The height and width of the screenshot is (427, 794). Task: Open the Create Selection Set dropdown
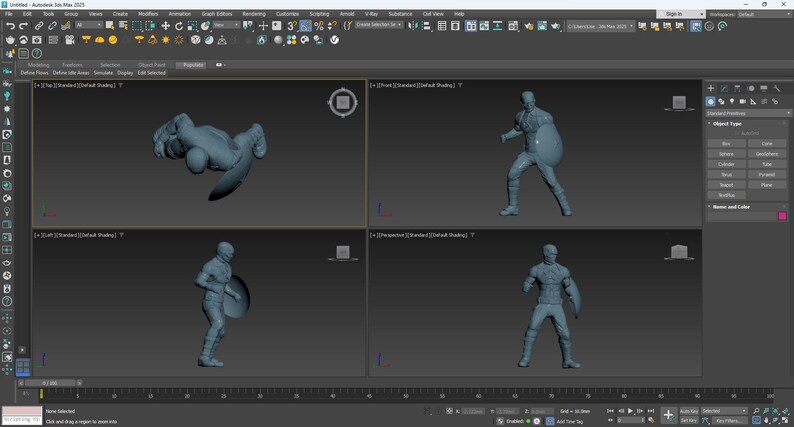click(x=379, y=24)
